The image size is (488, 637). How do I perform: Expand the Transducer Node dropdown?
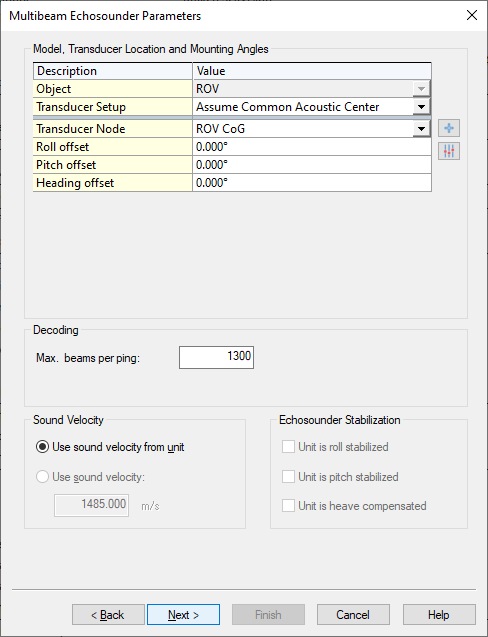(x=421, y=129)
